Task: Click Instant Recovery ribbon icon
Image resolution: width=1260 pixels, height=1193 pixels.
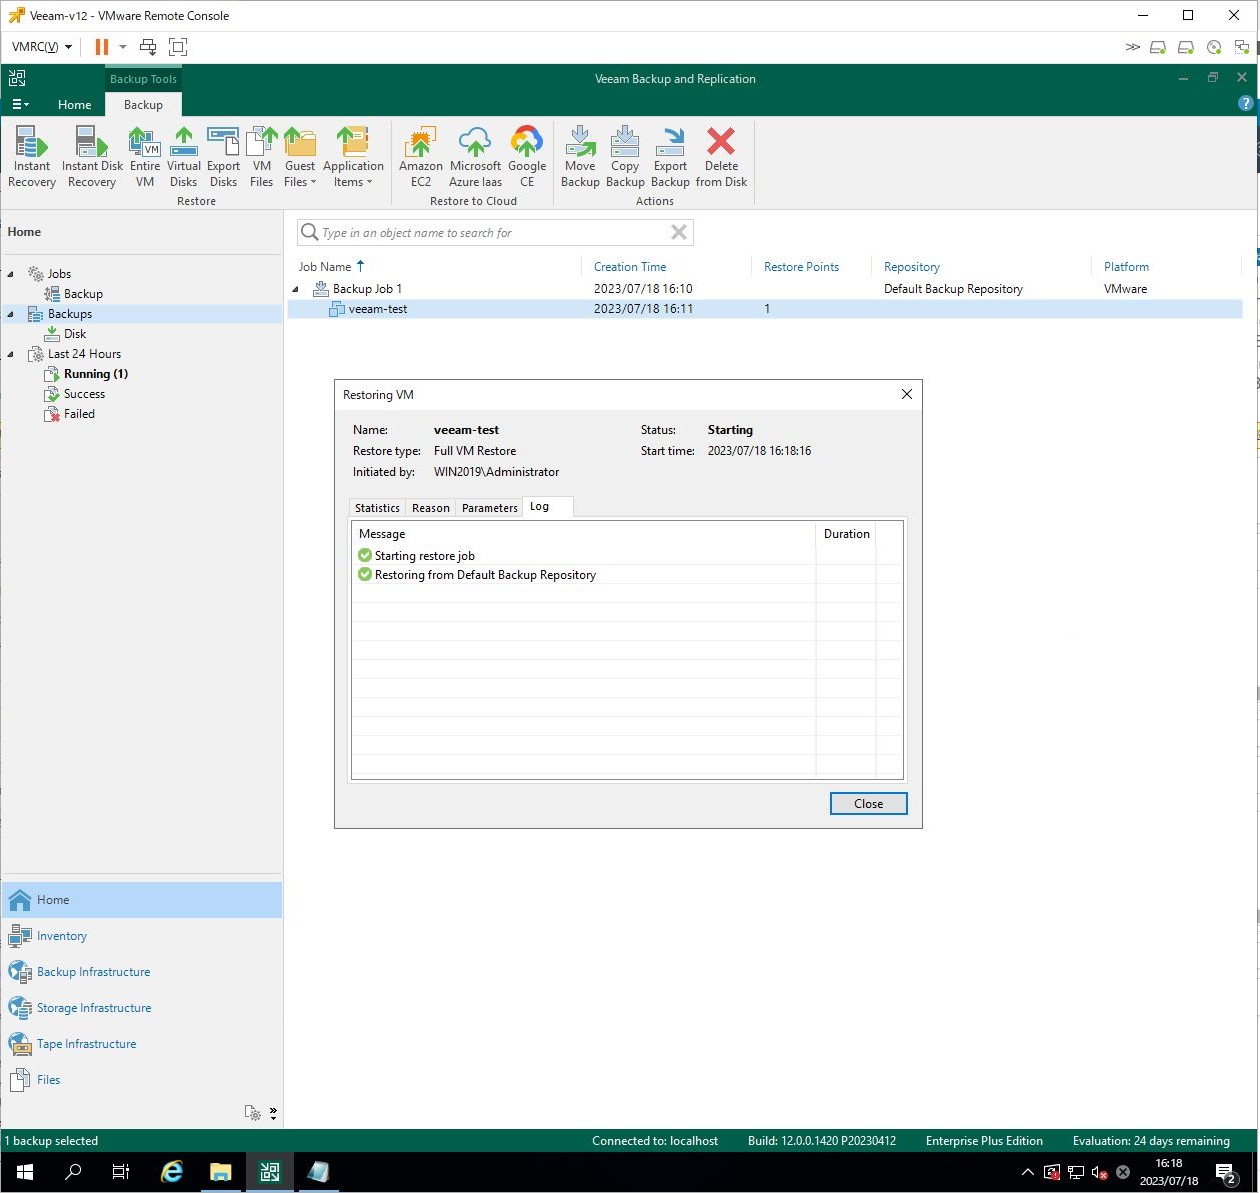Action: coord(32,158)
